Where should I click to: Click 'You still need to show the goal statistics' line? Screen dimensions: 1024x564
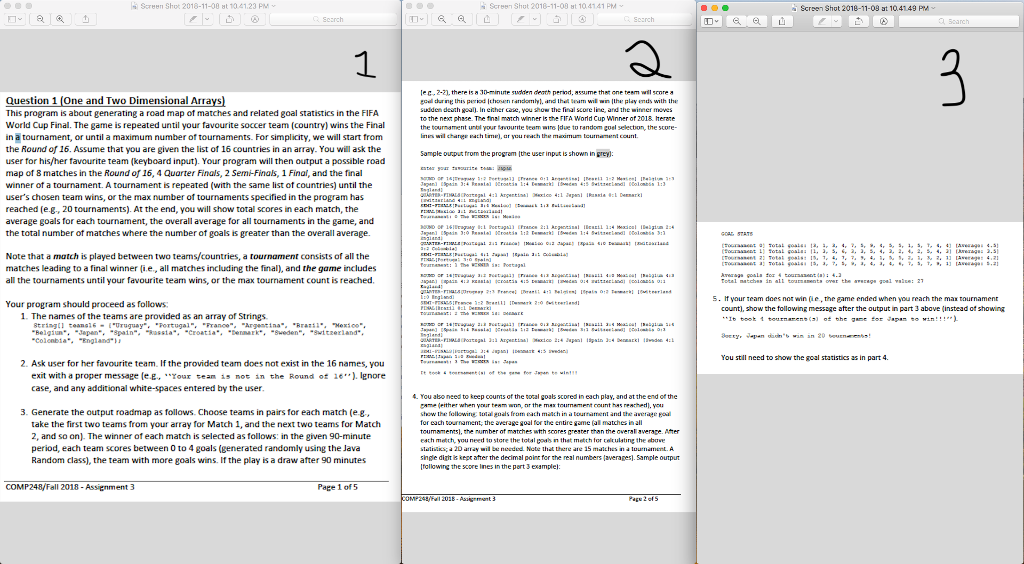[805, 358]
